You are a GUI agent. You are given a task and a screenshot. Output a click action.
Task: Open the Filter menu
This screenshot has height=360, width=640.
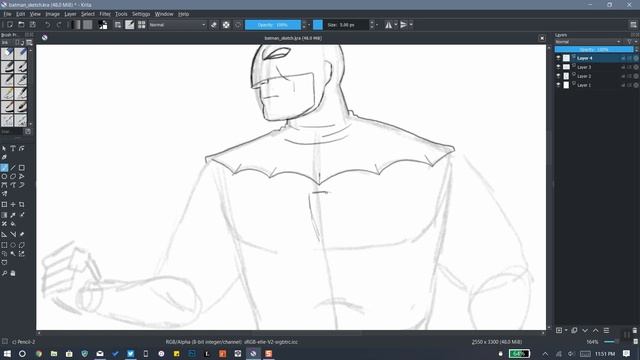[x=105, y=14]
